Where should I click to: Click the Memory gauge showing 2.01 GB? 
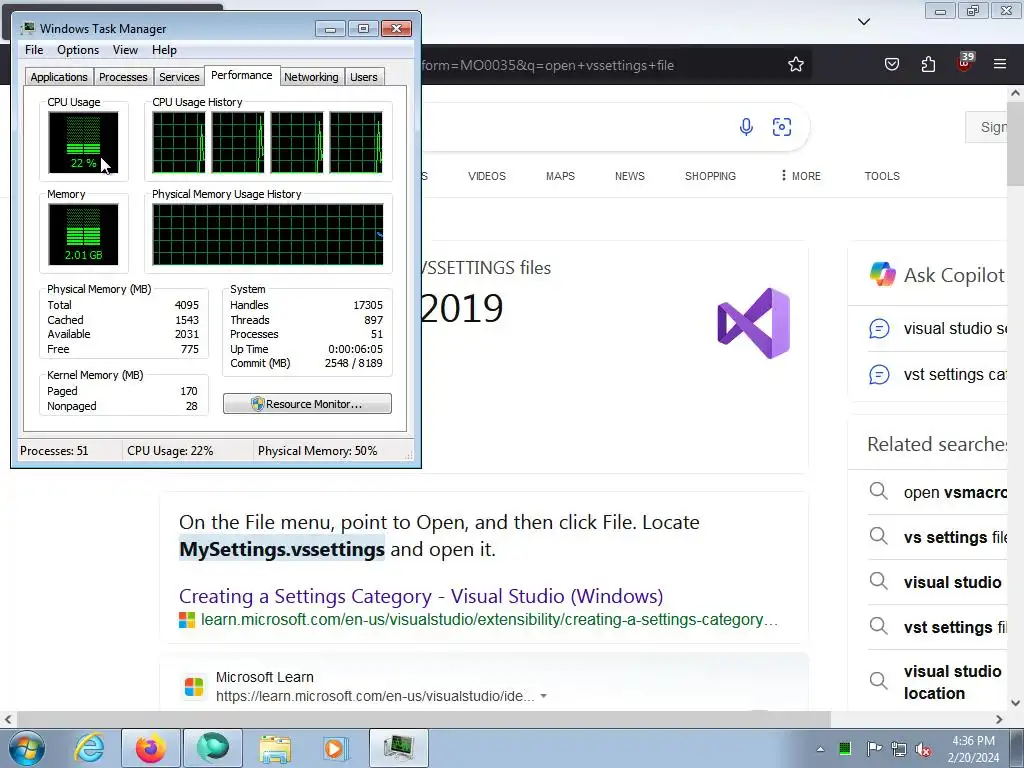pos(83,234)
